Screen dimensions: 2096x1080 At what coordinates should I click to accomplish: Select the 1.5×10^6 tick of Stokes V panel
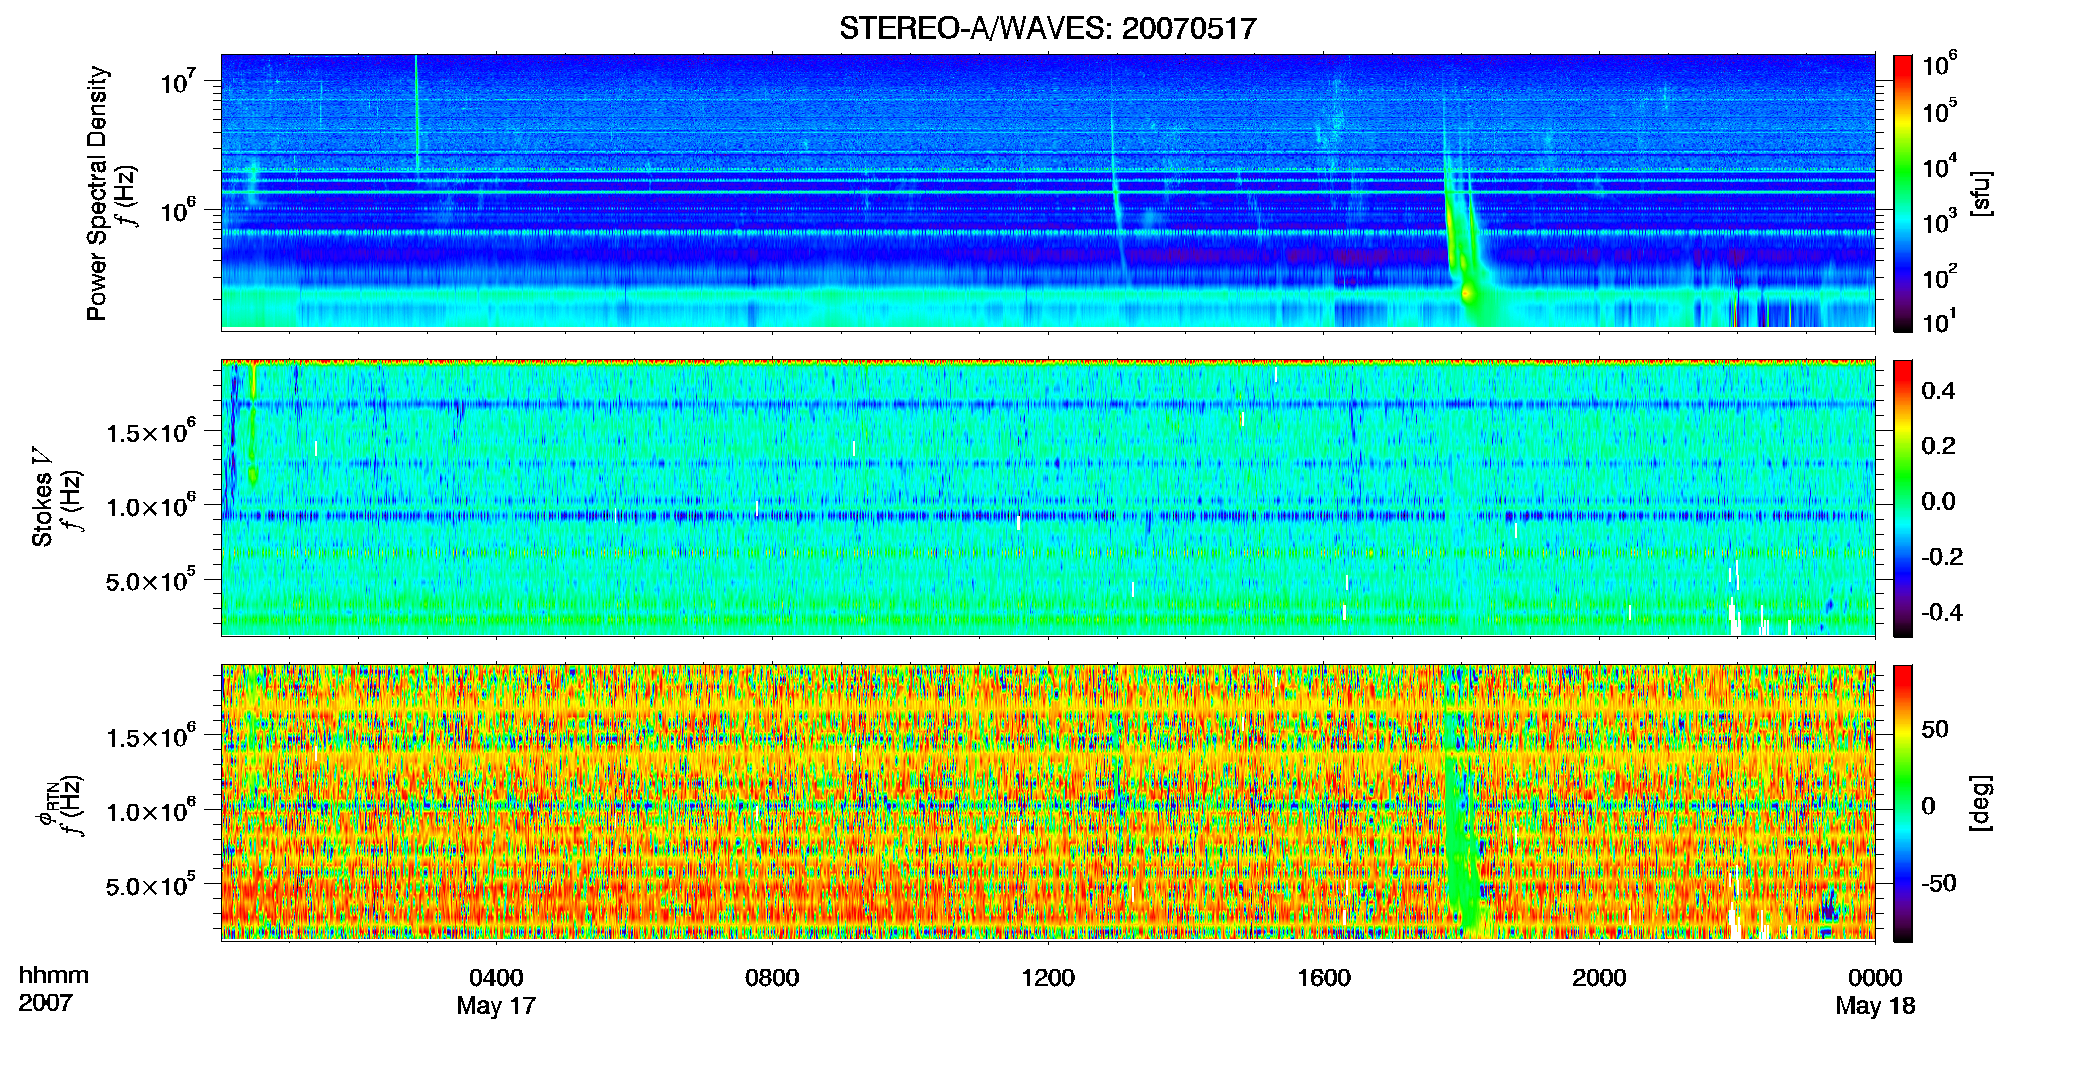pyautogui.click(x=151, y=432)
